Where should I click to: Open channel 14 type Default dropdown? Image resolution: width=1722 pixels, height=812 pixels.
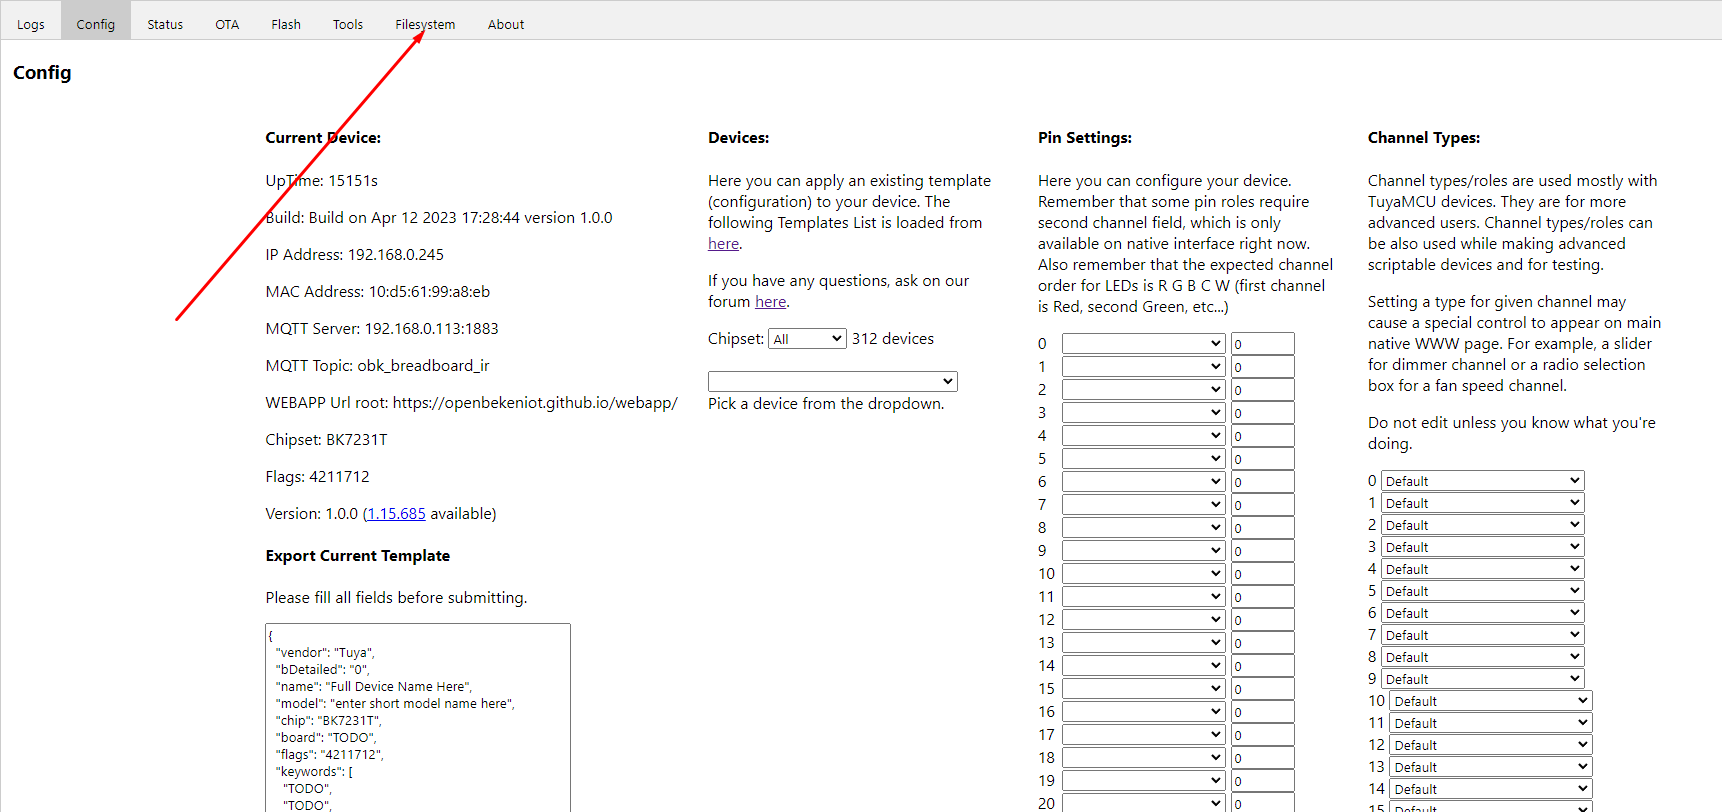[x=1491, y=789]
